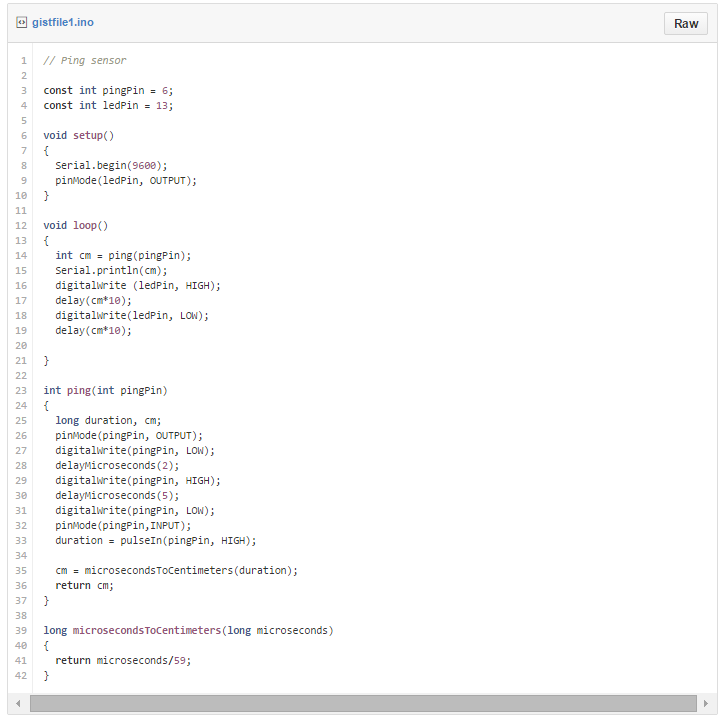
Task: Click the 'delayMicroseconds(5);' line
Action: tap(117, 496)
